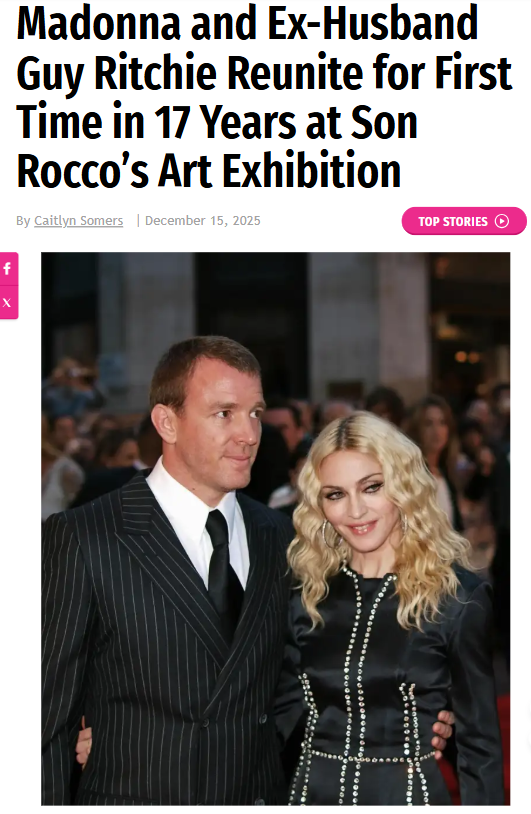Image resolution: width=531 pixels, height=814 pixels.
Task: Open the main article photo
Action: point(276,528)
